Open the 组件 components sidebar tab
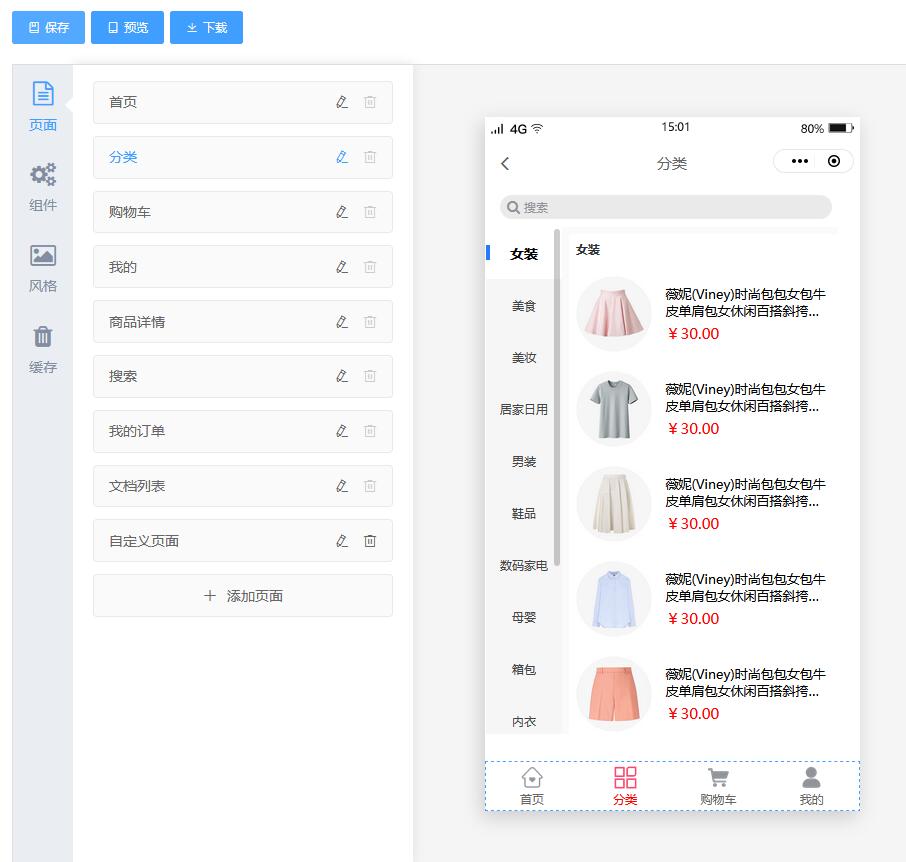This screenshot has height=862, width=906. coord(43,187)
